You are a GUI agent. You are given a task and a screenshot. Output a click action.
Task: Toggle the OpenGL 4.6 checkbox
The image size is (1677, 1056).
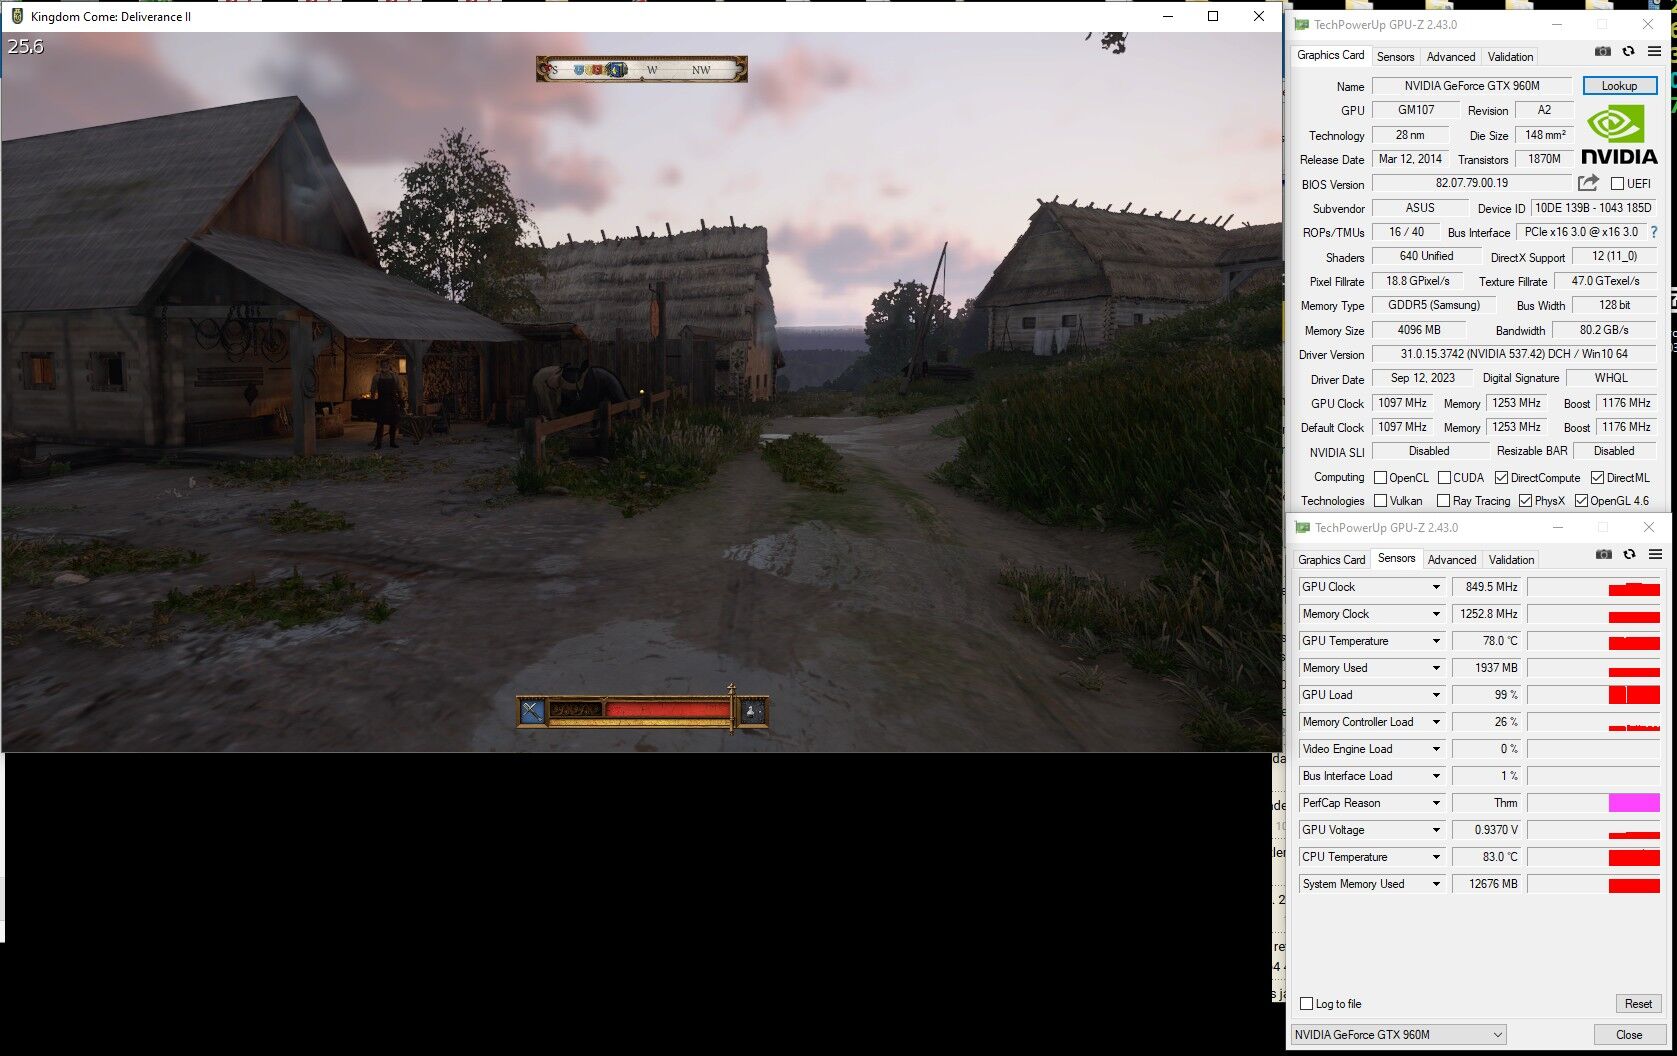click(1581, 501)
